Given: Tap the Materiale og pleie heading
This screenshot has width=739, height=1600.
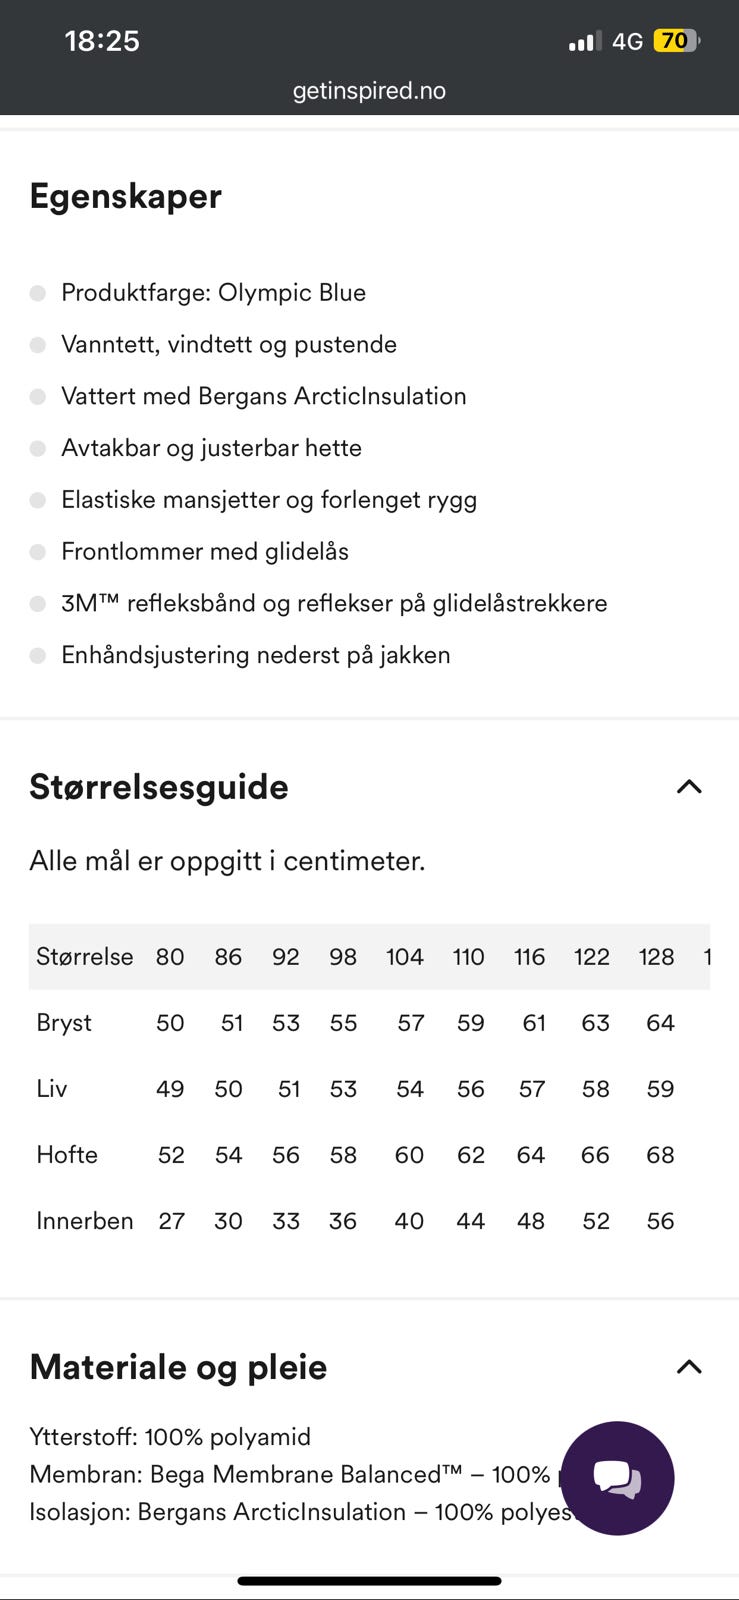Looking at the screenshot, I should pyautogui.click(x=178, y=1367).
